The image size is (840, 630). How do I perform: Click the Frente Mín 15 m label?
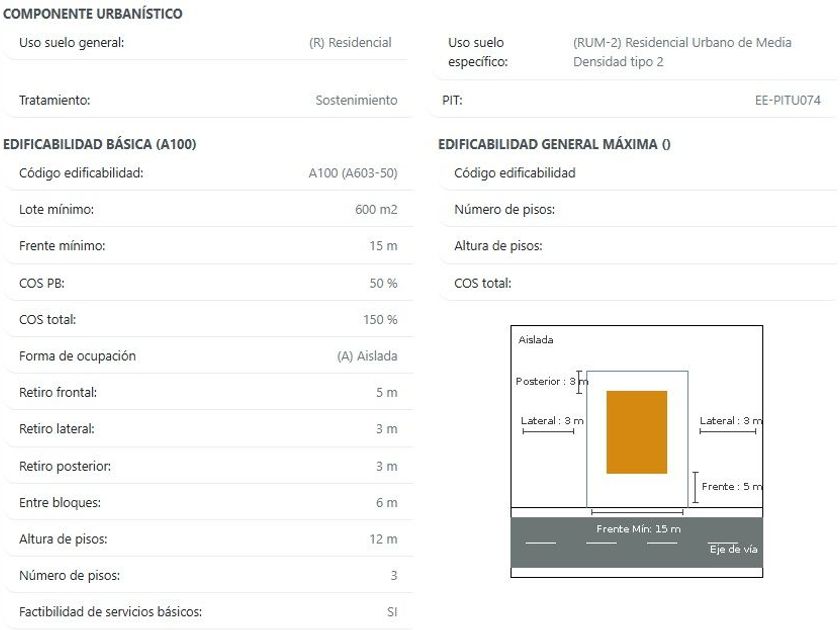click(x=638, y=529)
